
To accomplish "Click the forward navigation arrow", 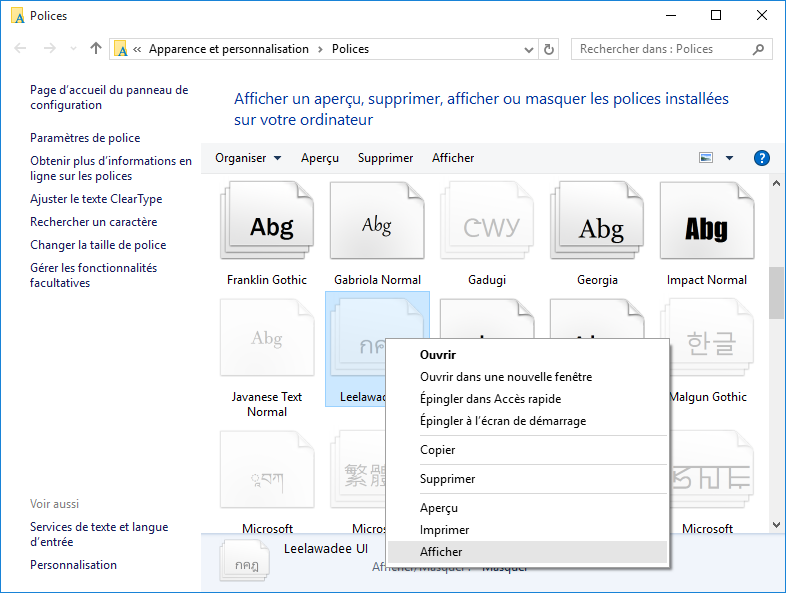I will click(50, 48).
